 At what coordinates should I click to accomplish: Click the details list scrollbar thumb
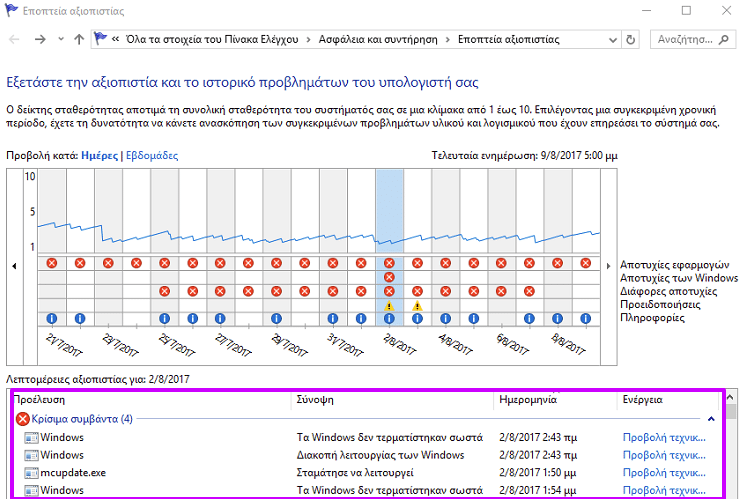[730, 411]
